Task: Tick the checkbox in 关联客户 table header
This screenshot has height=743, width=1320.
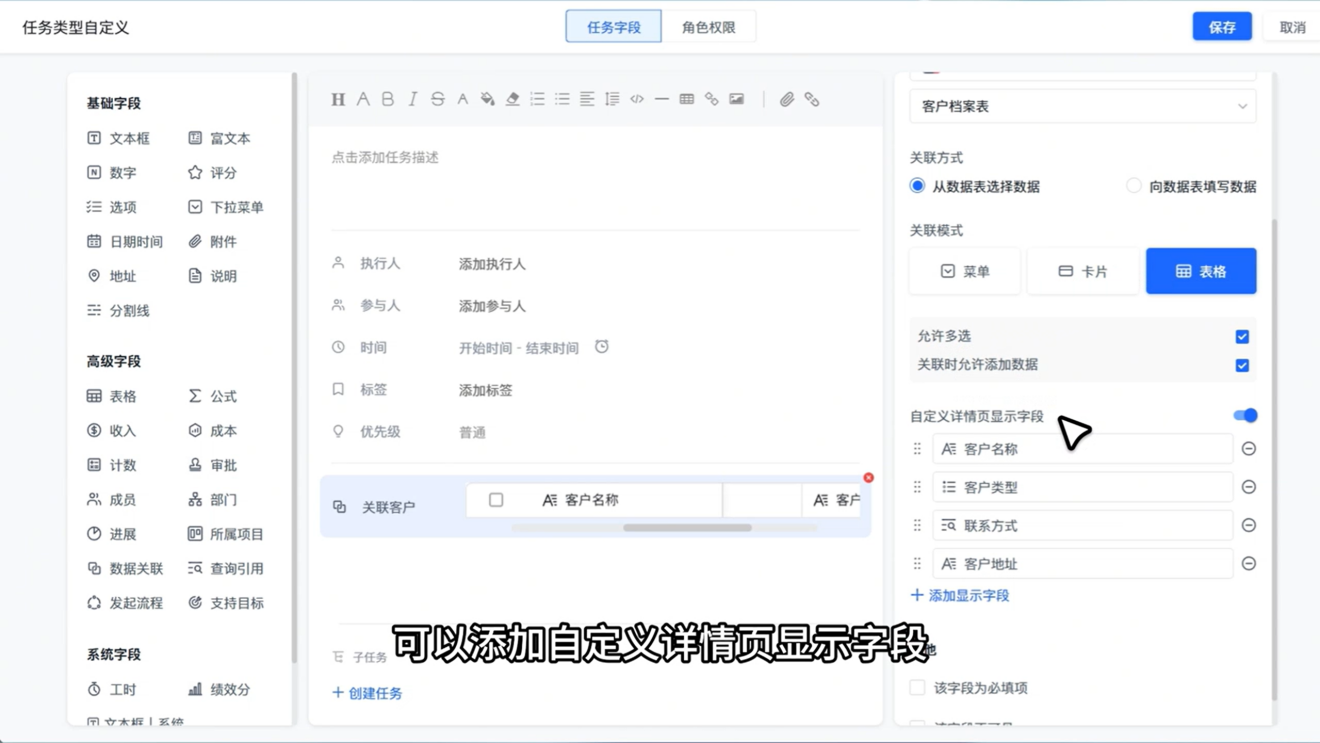Action: click(x=496, y=500)
